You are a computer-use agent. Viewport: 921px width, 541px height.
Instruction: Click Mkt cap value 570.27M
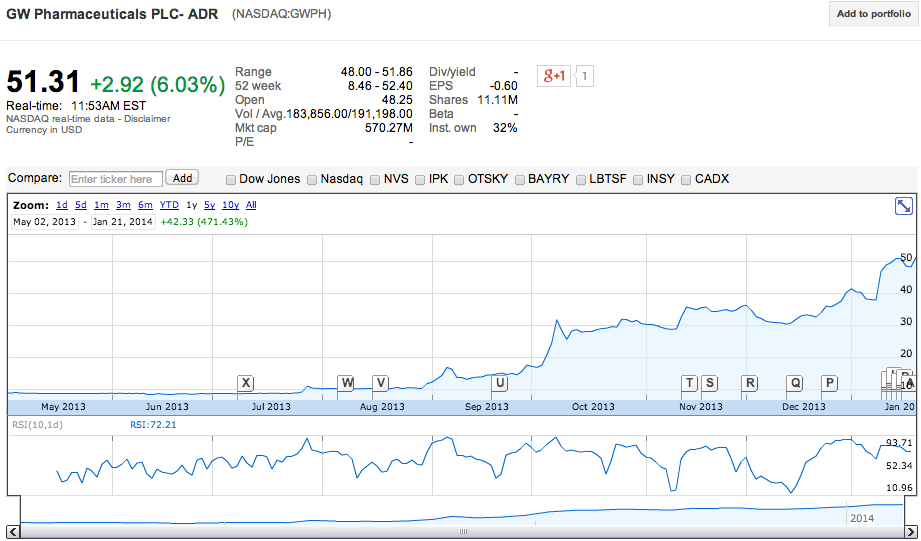(389, 128)
